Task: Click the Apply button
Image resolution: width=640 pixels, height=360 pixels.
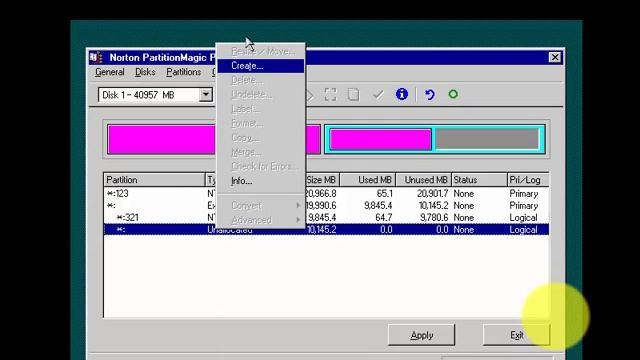Action: click(x=421, y=335)
